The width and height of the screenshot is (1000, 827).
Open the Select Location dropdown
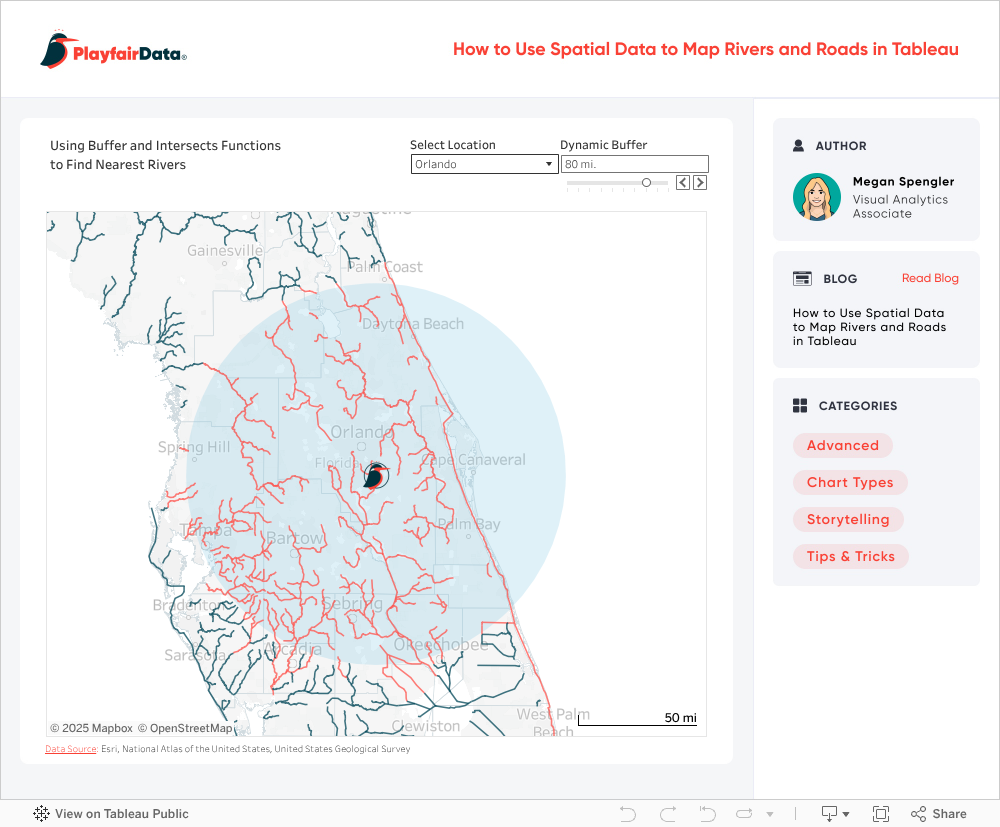coord(484,164)
